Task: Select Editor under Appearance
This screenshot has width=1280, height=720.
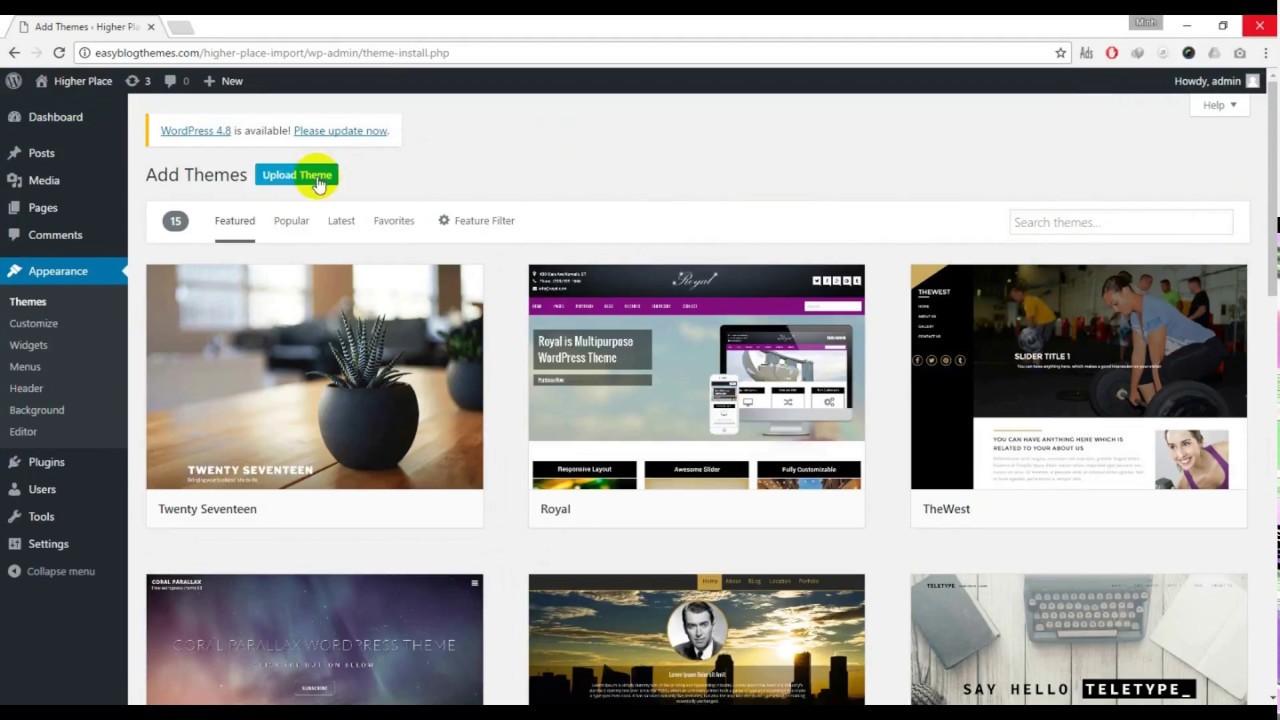Action: pyautogui.click(x=23, y=432)
